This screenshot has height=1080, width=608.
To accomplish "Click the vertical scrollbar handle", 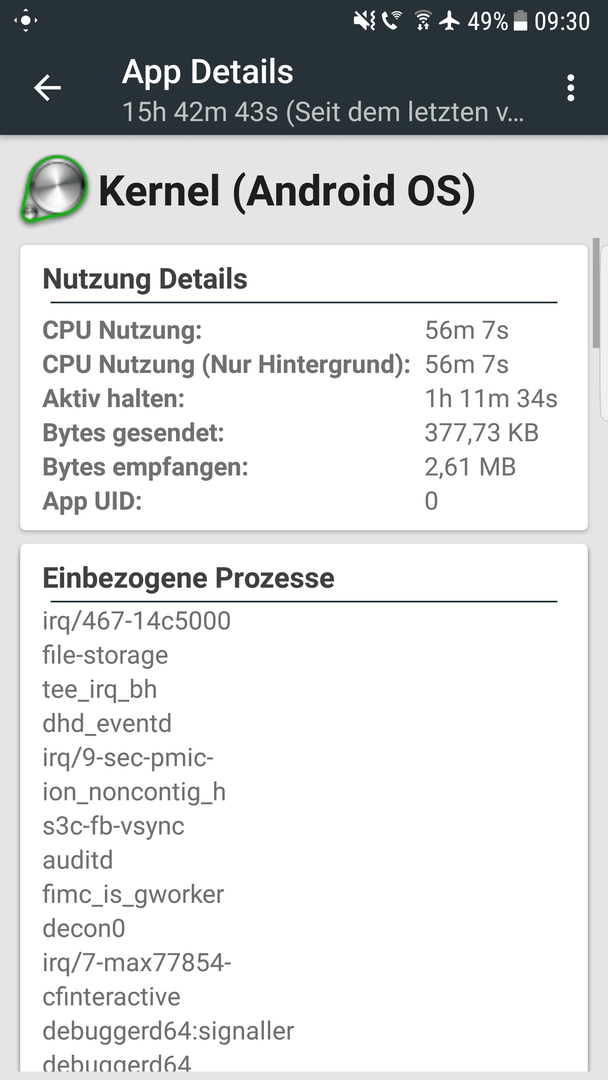I will pyautogui.click(x=596, y=293).
